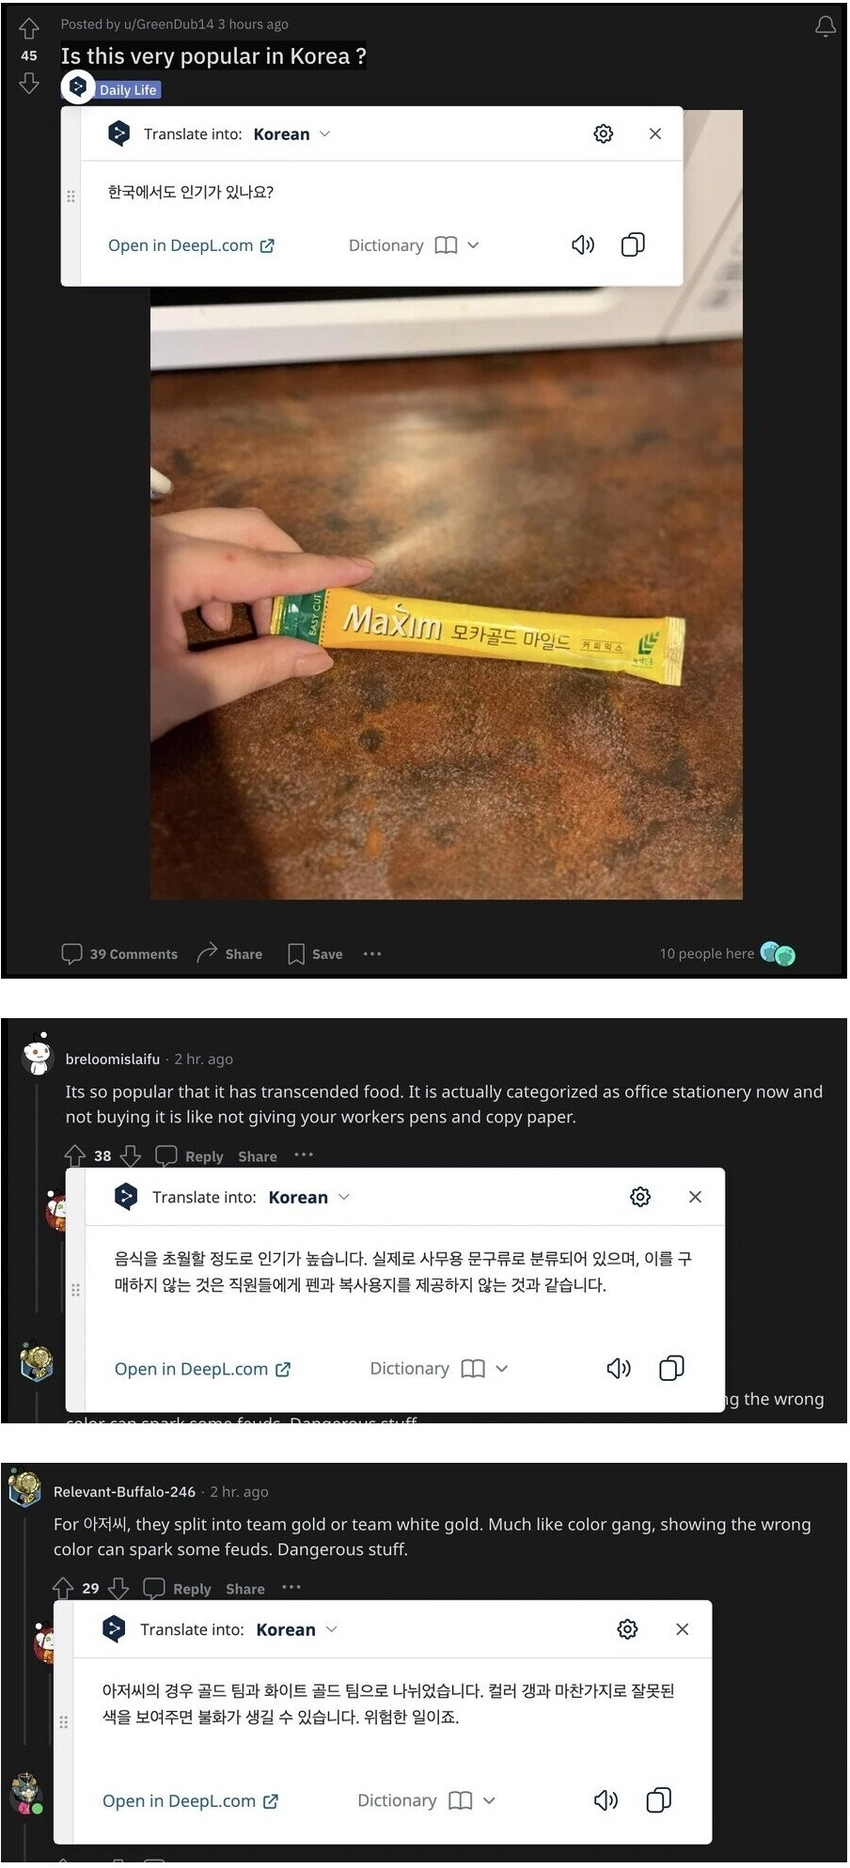Listen to the Relevant-Buffalo-246 comment translation

point(606,1800)
